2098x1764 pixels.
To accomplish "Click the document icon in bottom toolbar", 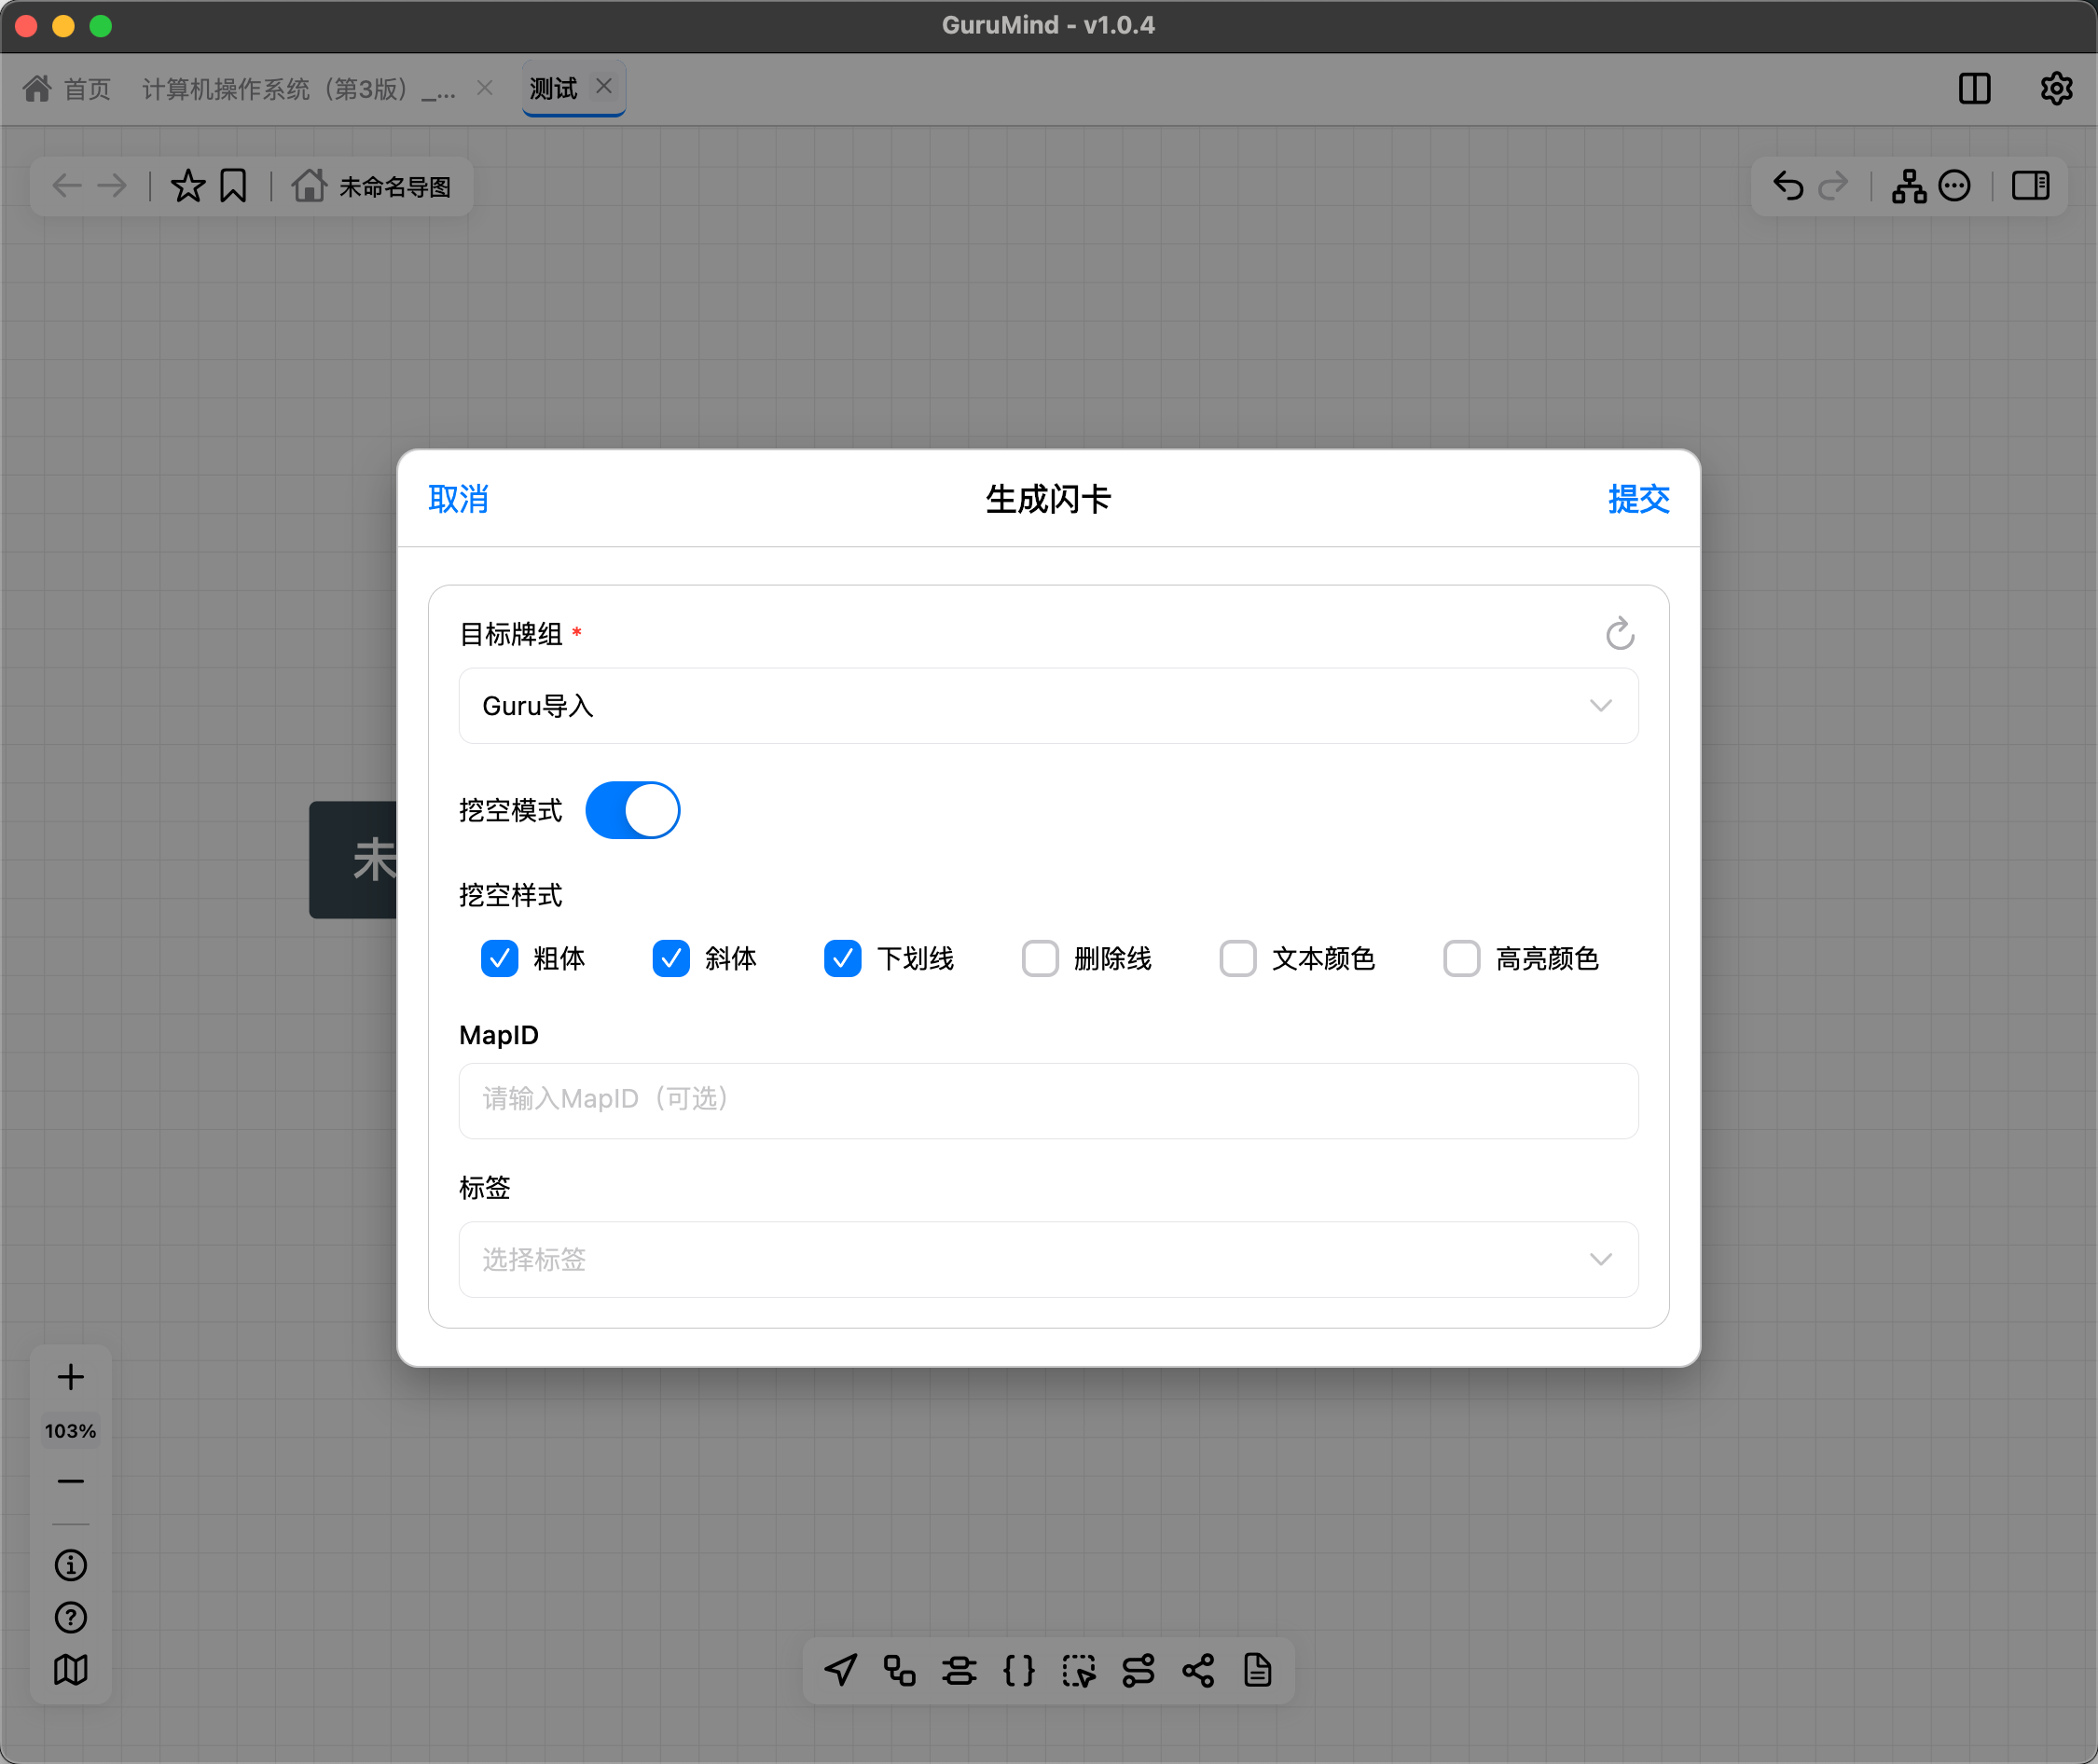I will coord(1257,1670).
